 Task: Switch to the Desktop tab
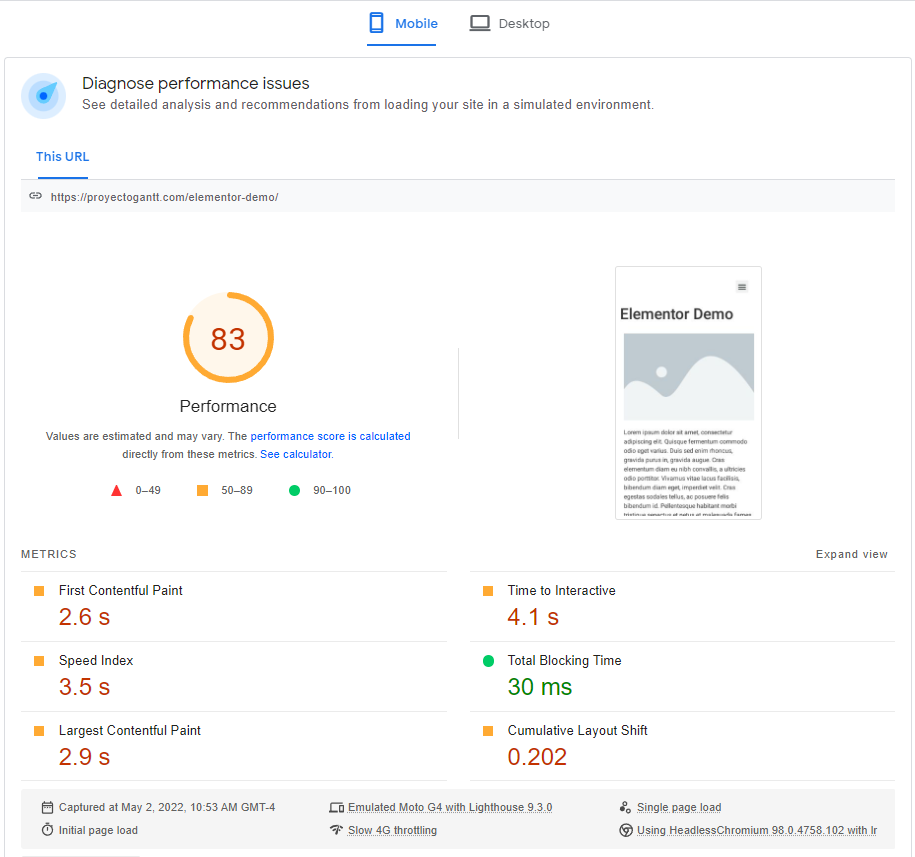tap(509, 23)
